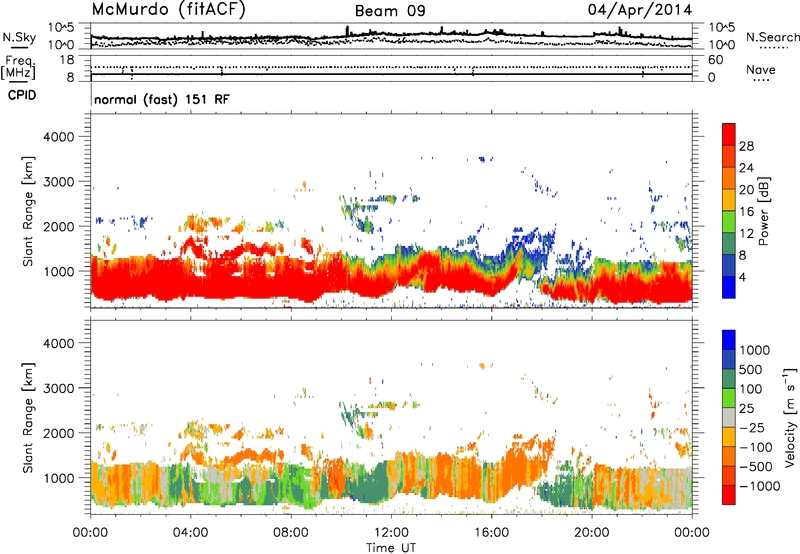This screenshot has width=800, height=554.
Task: Click the '18' frequency axis value
Action: 66,60
